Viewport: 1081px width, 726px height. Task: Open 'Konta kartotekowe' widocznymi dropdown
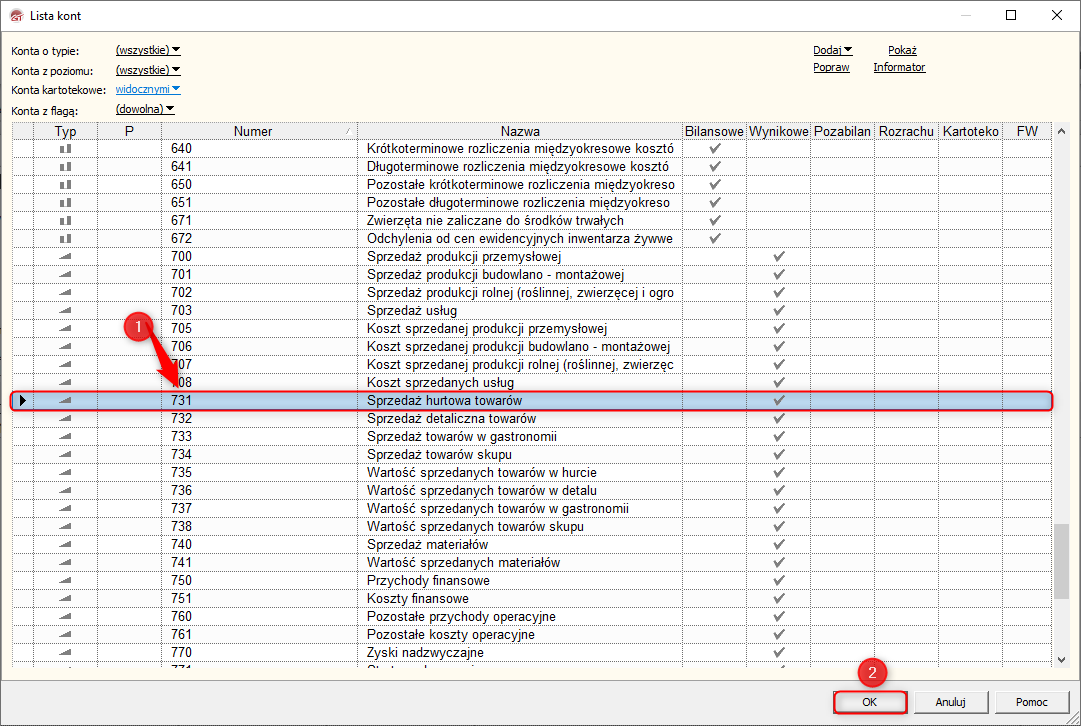(x=148, y=90)
